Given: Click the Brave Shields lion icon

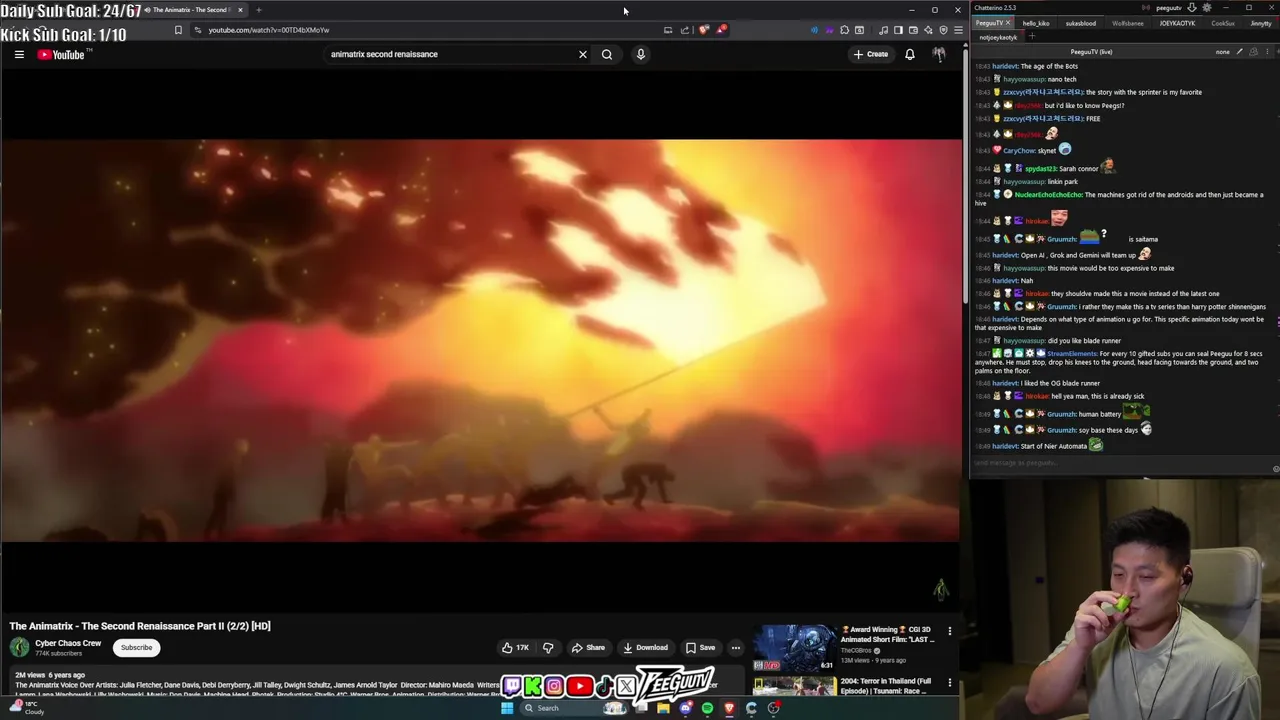Looking at the screenshot, I should click(704, 30).
